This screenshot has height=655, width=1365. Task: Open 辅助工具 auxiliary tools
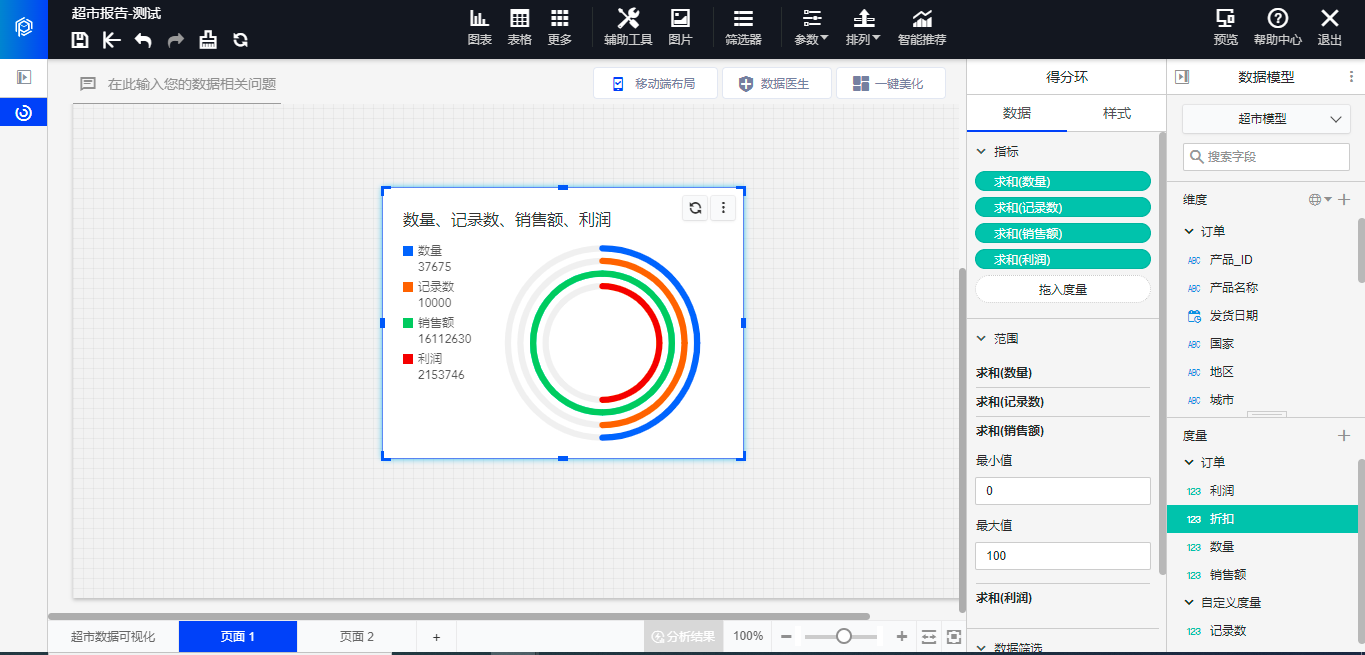(628, 27)
